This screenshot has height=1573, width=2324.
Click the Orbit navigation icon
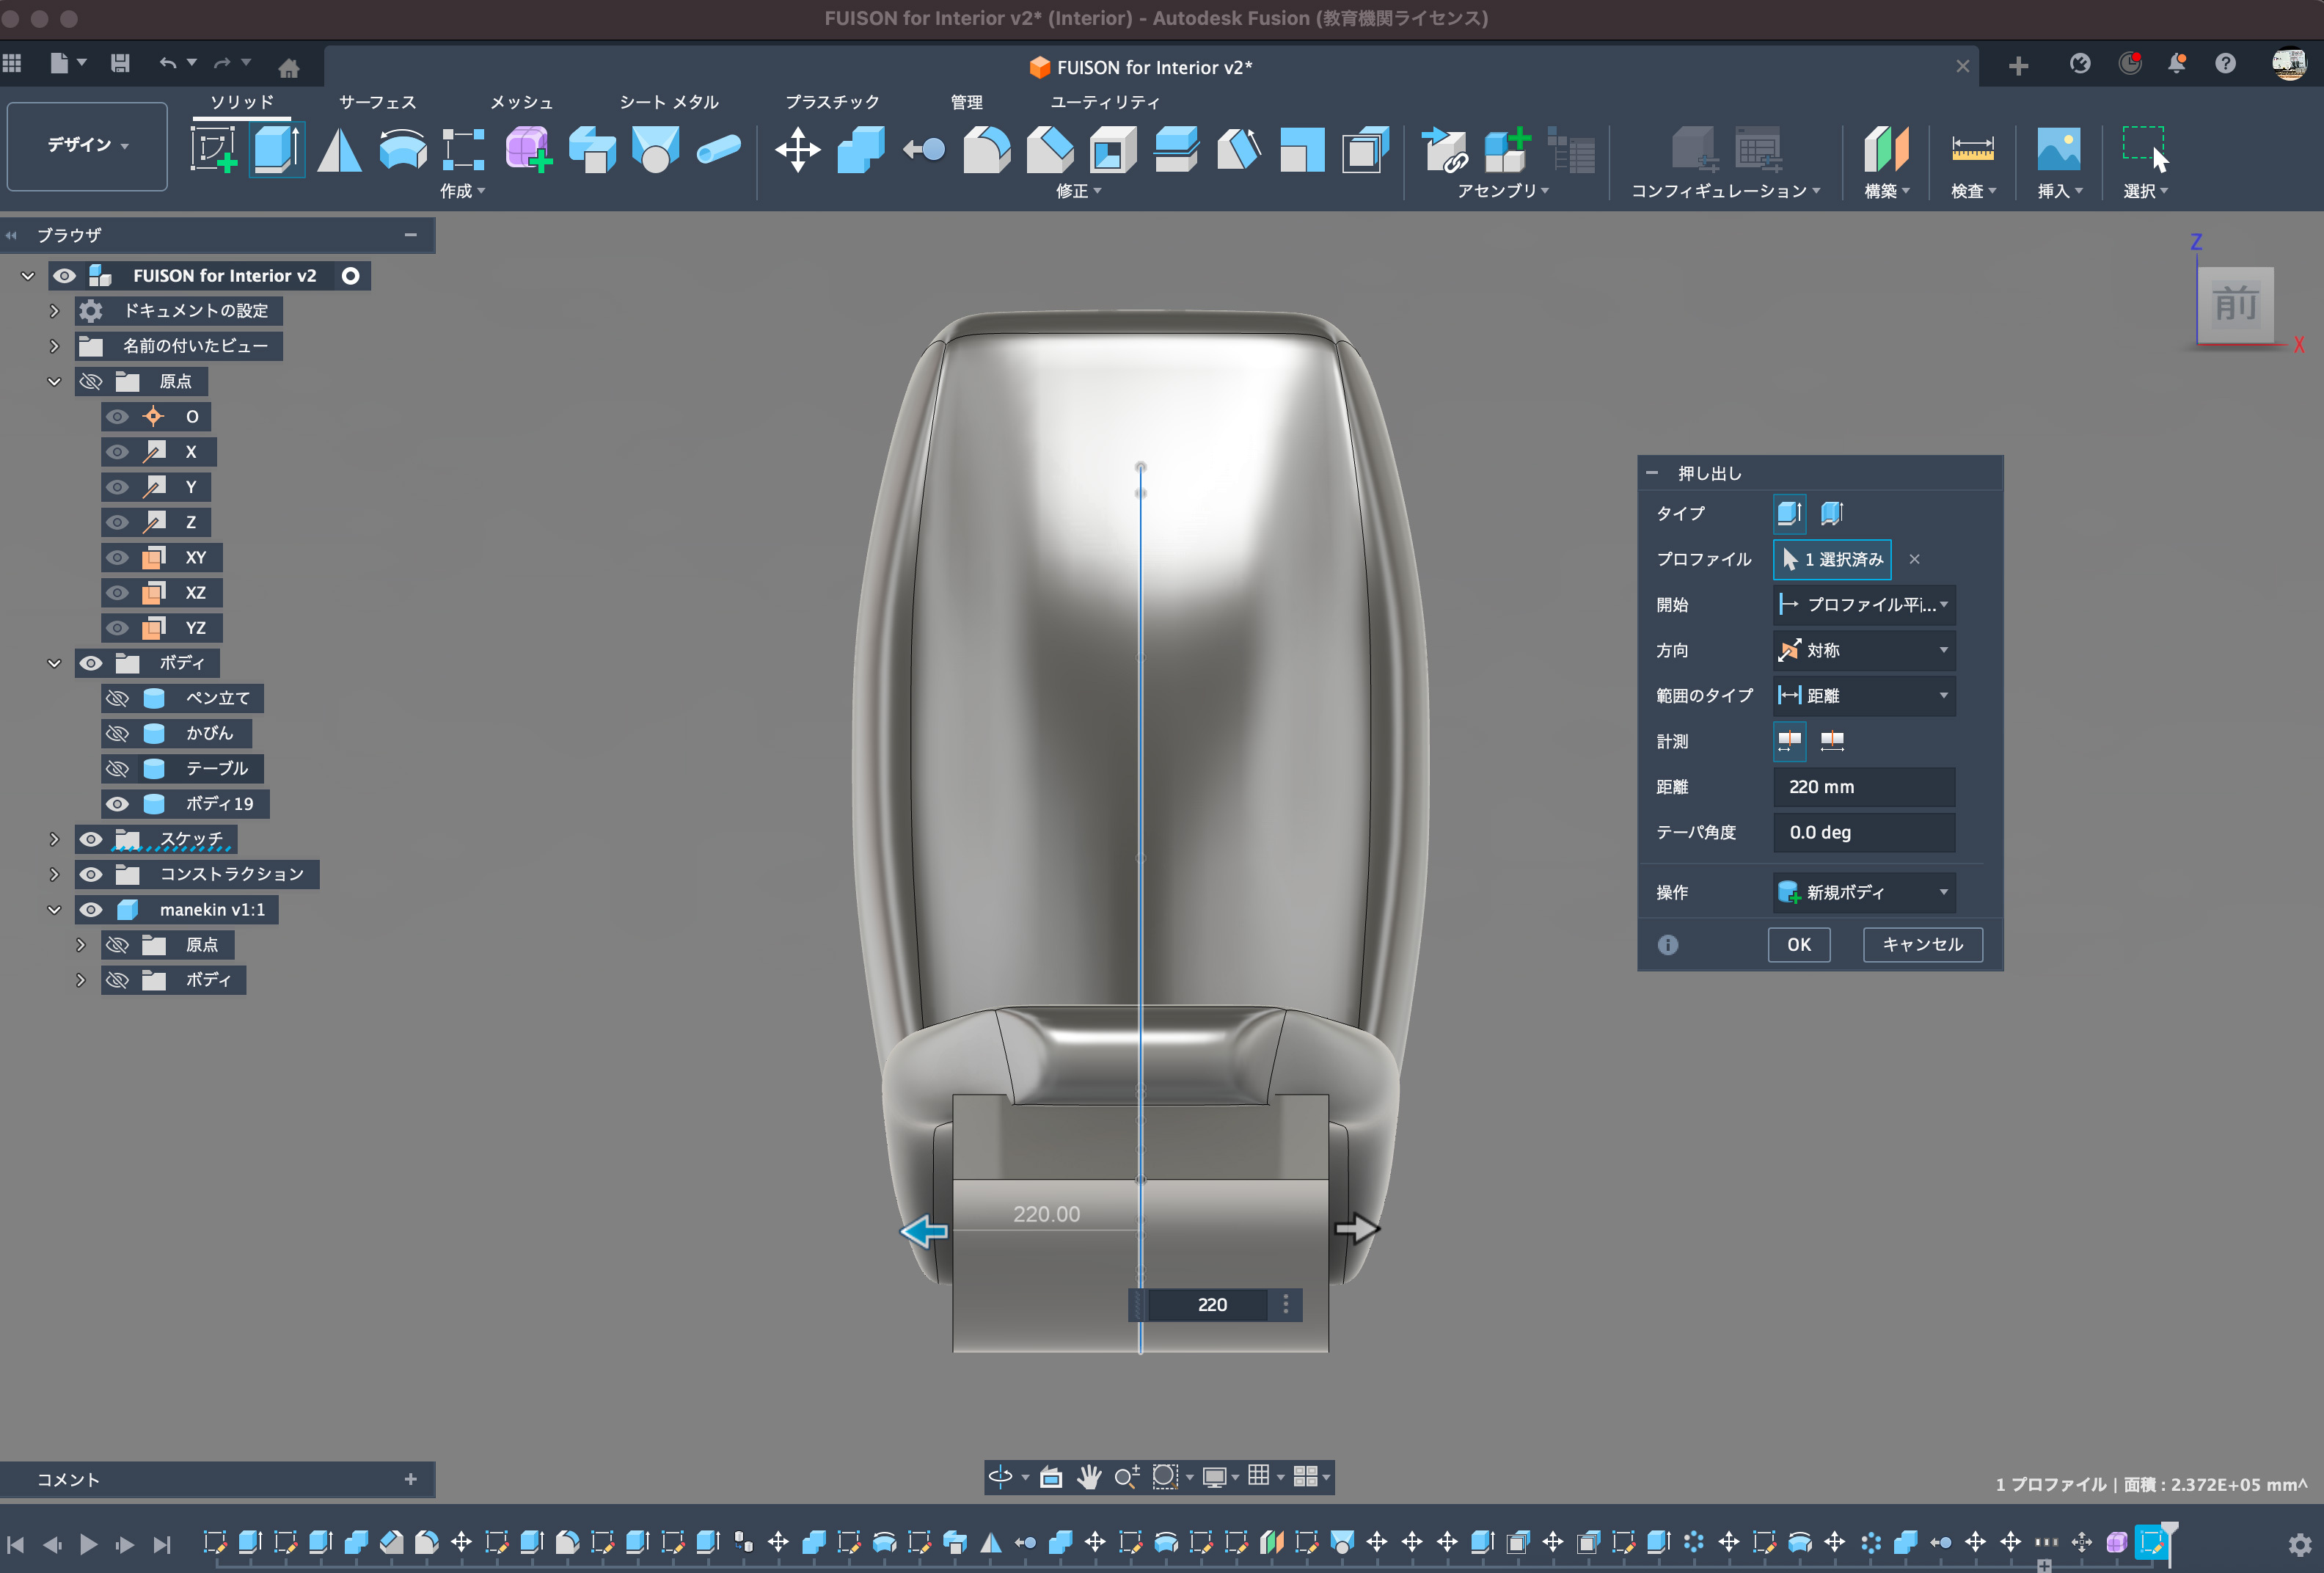1000,1476
